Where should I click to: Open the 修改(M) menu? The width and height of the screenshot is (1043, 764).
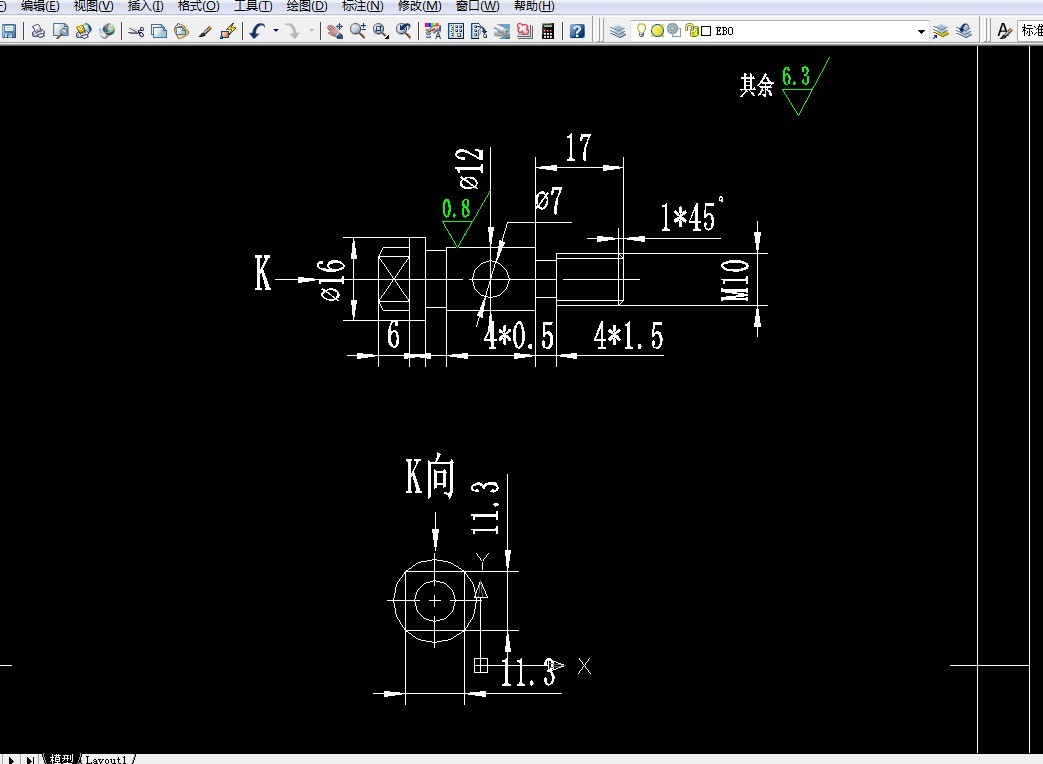pos(419,6)
